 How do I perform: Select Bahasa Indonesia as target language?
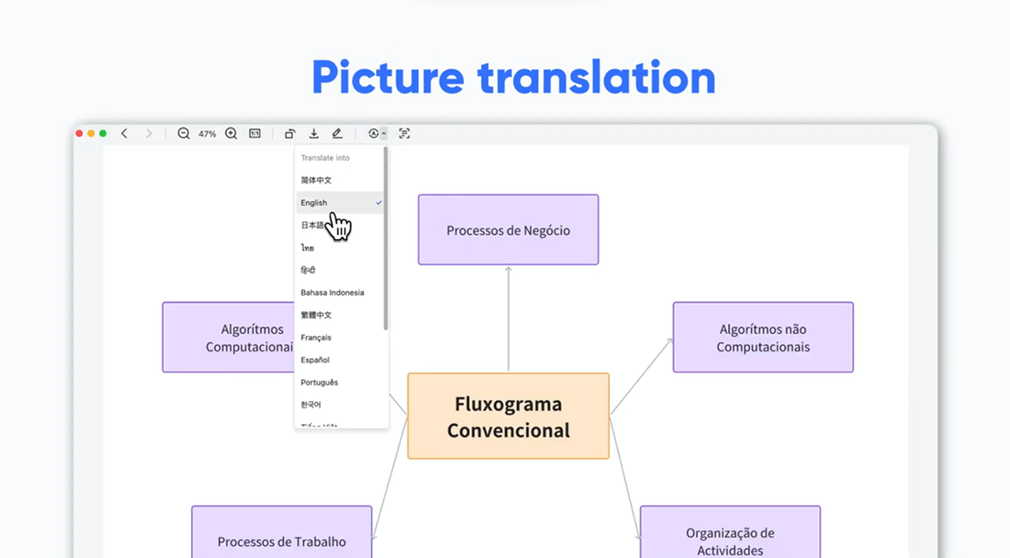pos(332,293)
